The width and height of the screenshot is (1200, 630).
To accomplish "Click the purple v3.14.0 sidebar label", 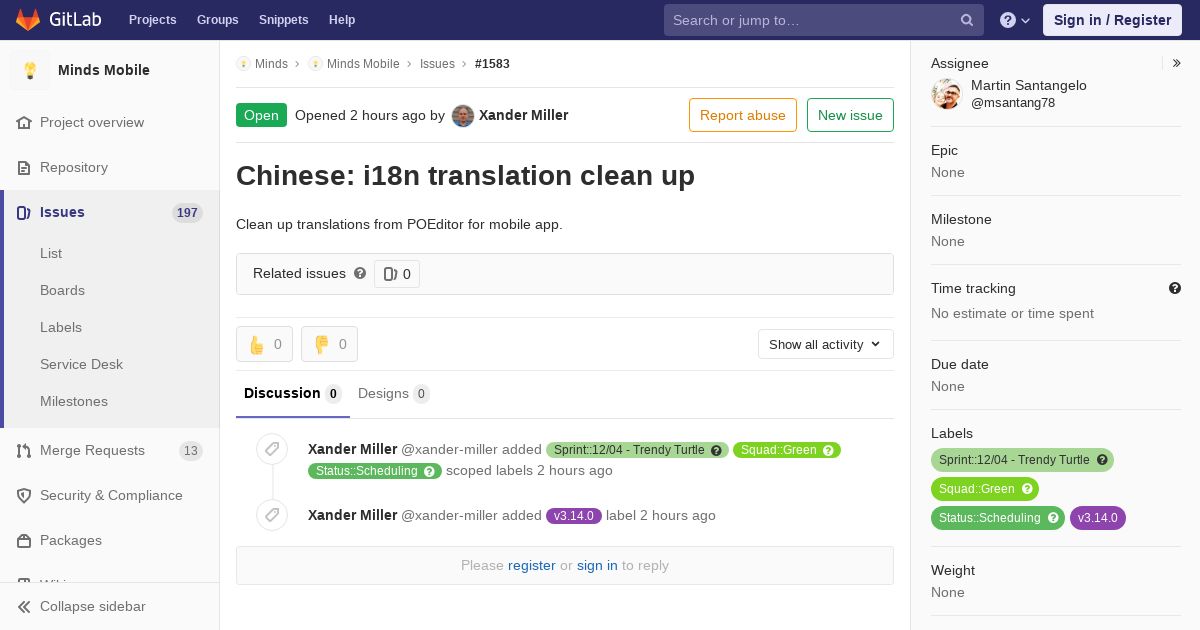I will point(1098,518).
